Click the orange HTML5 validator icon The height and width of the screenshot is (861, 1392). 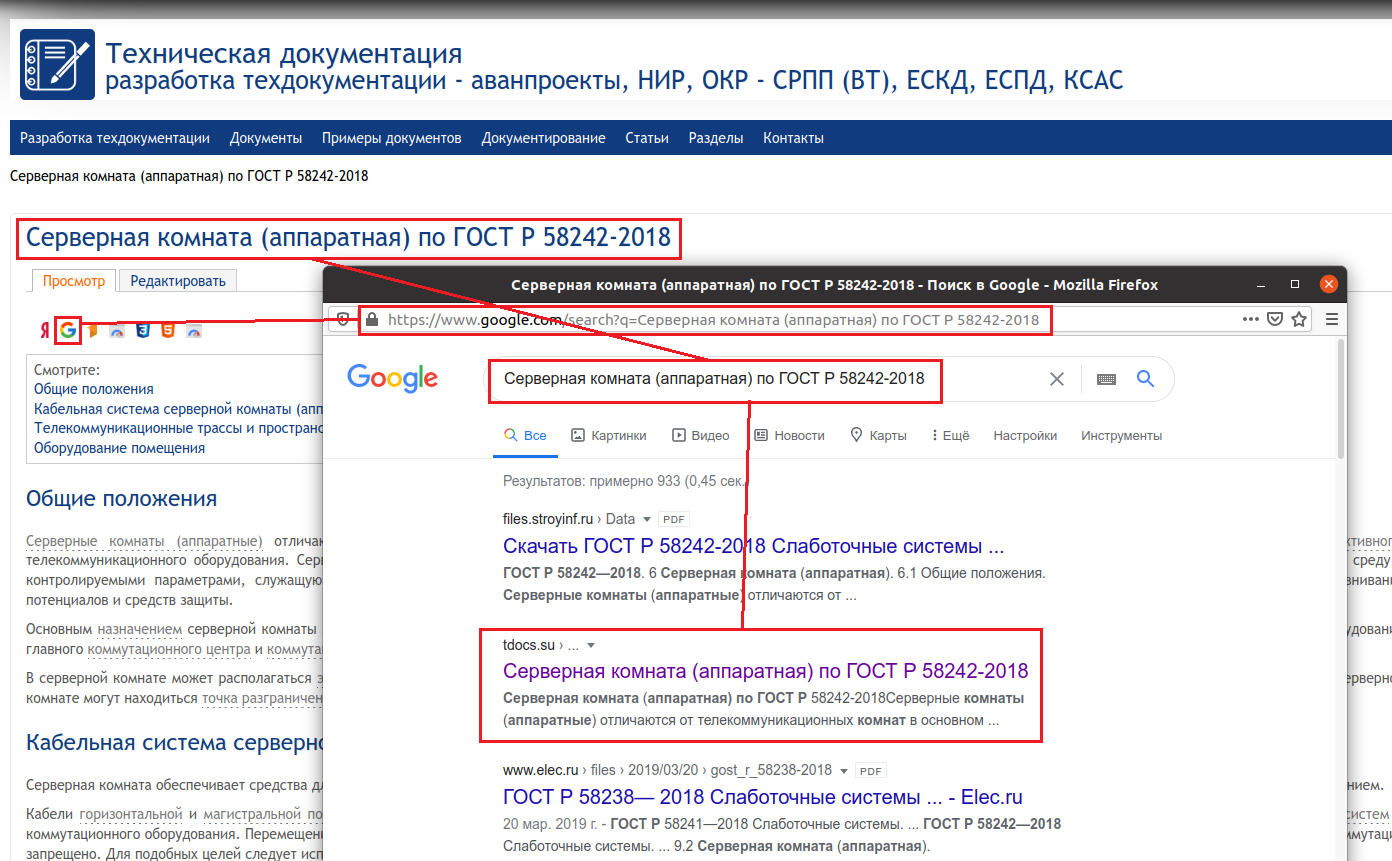167,330
